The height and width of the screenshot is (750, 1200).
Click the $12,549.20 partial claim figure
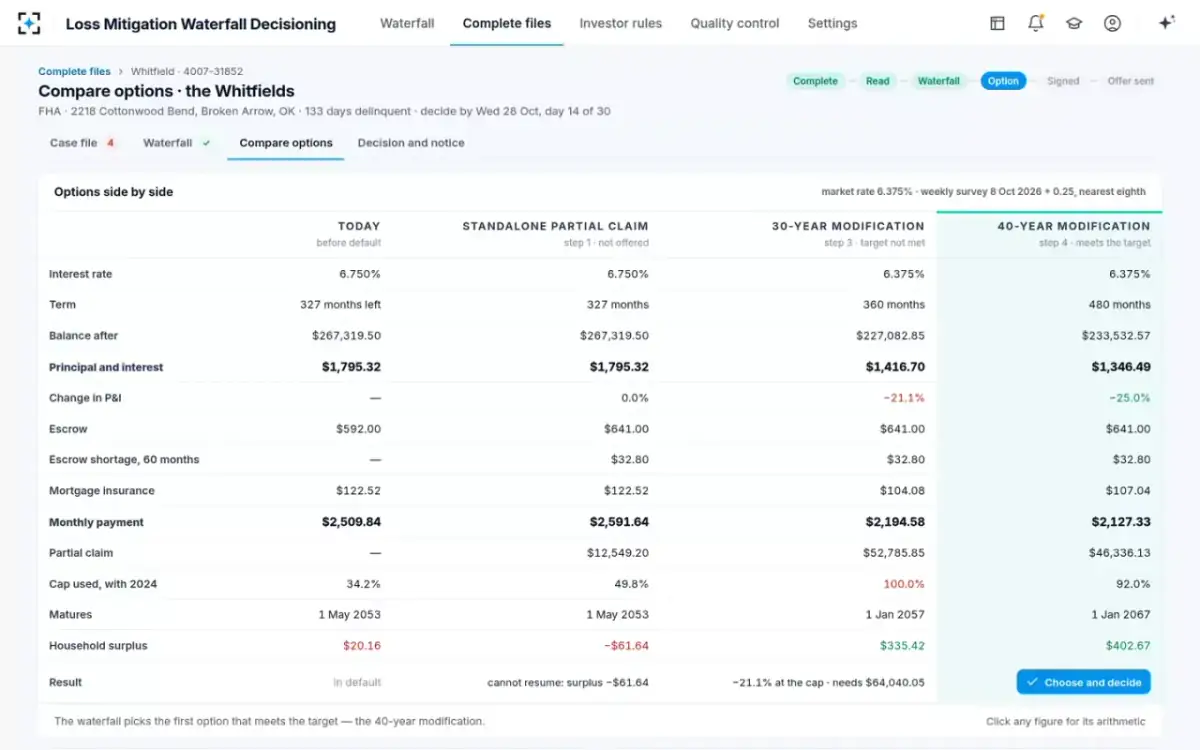[x=618, y=553]
